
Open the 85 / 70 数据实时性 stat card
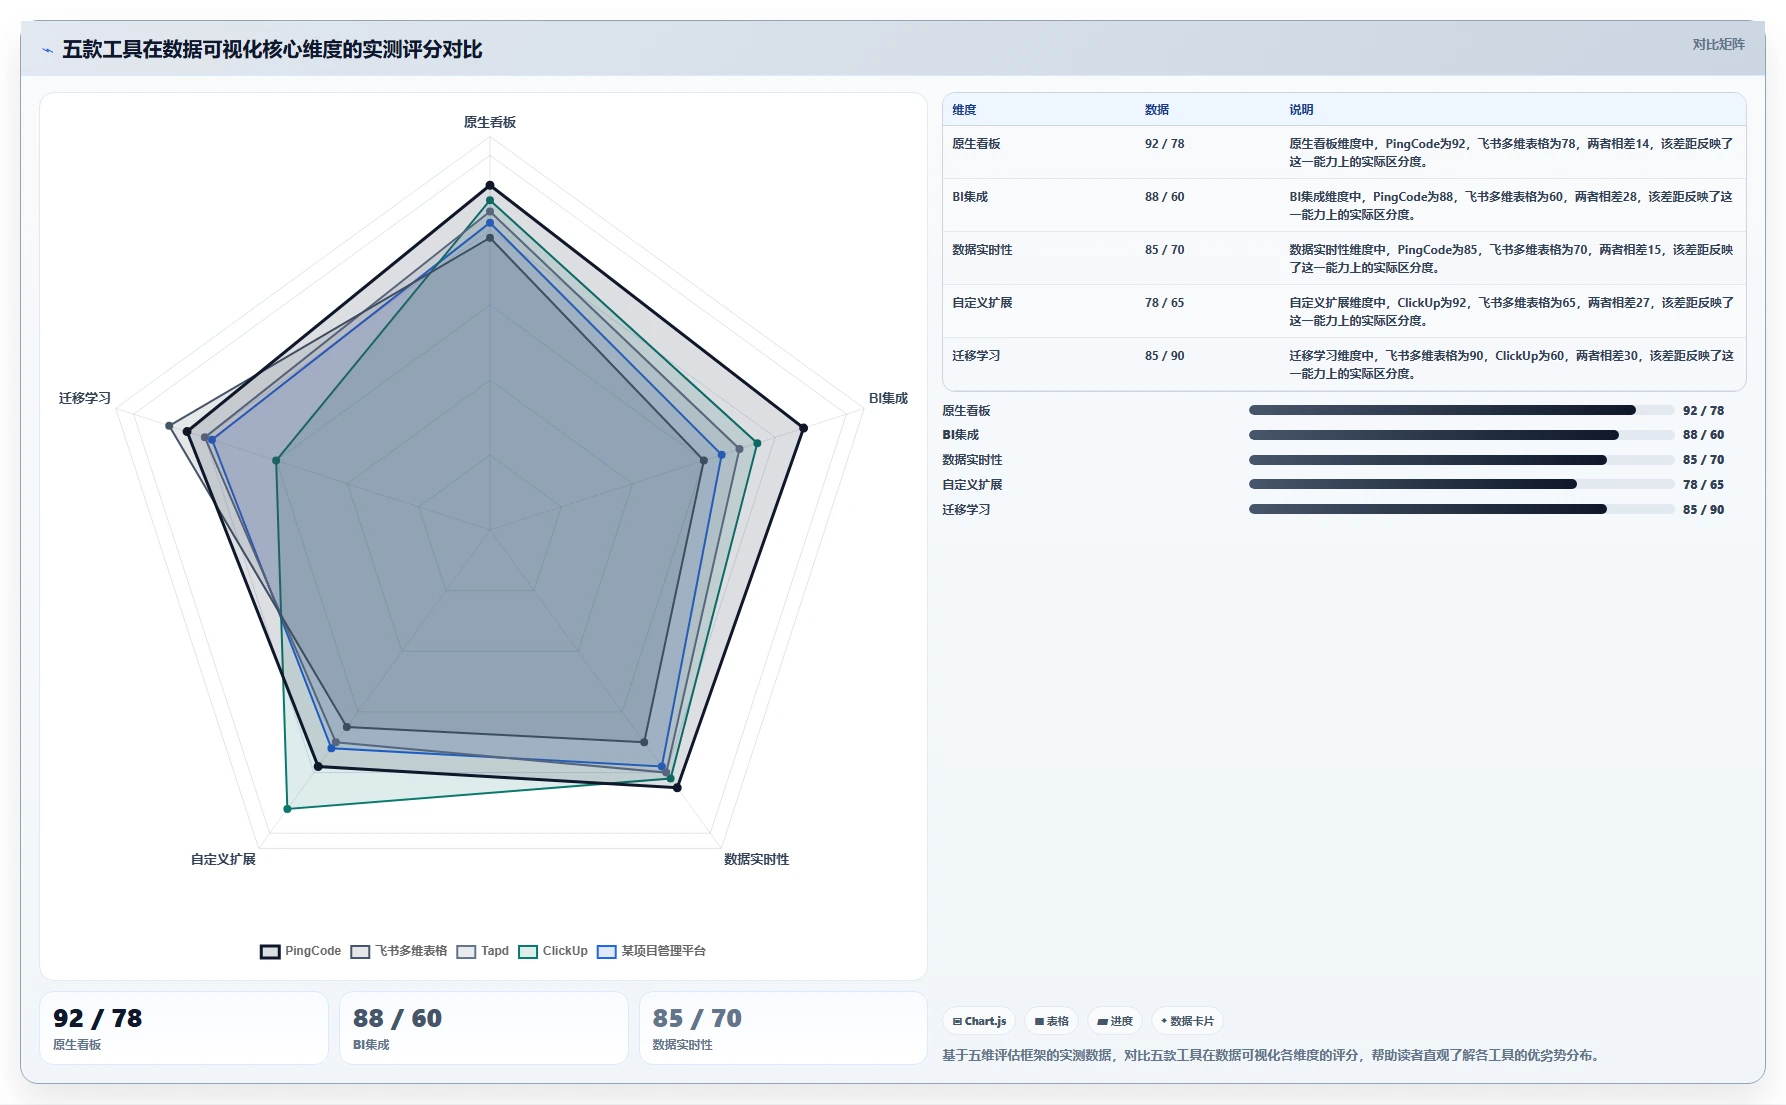(784, 1028)
